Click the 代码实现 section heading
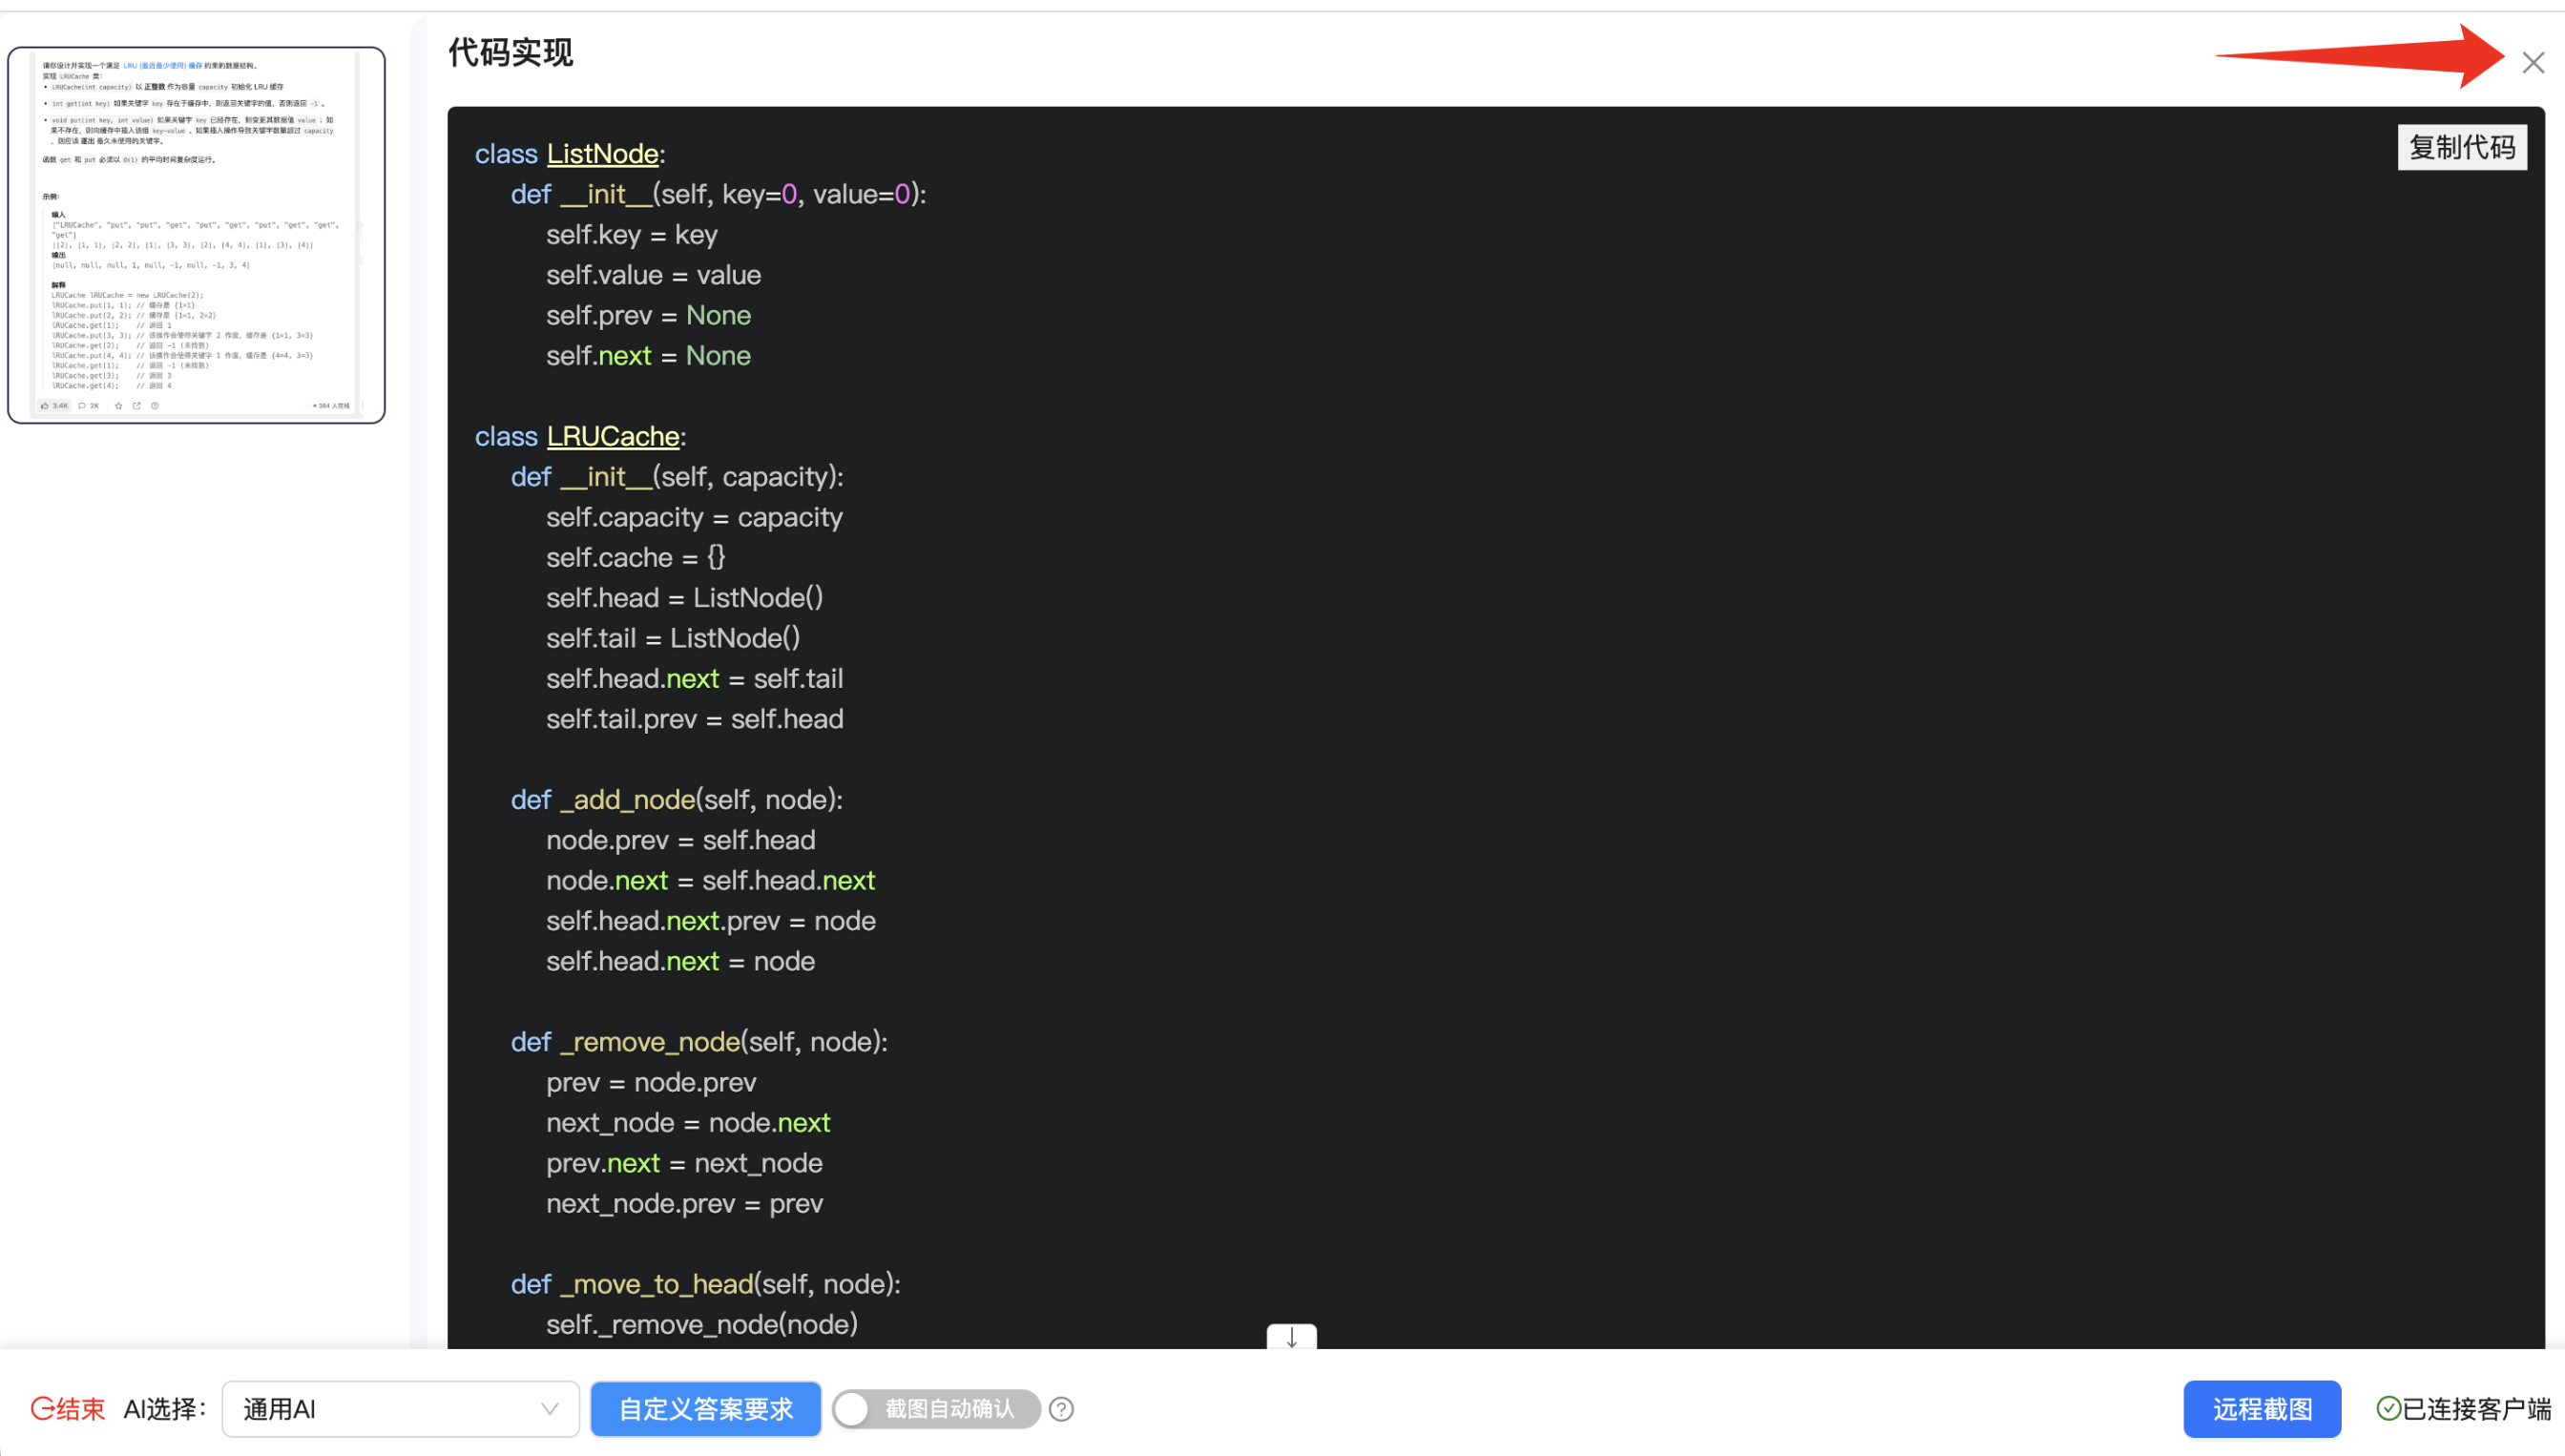The height and width of the screenshot is (1456, 2565). [x=510, y=52]
